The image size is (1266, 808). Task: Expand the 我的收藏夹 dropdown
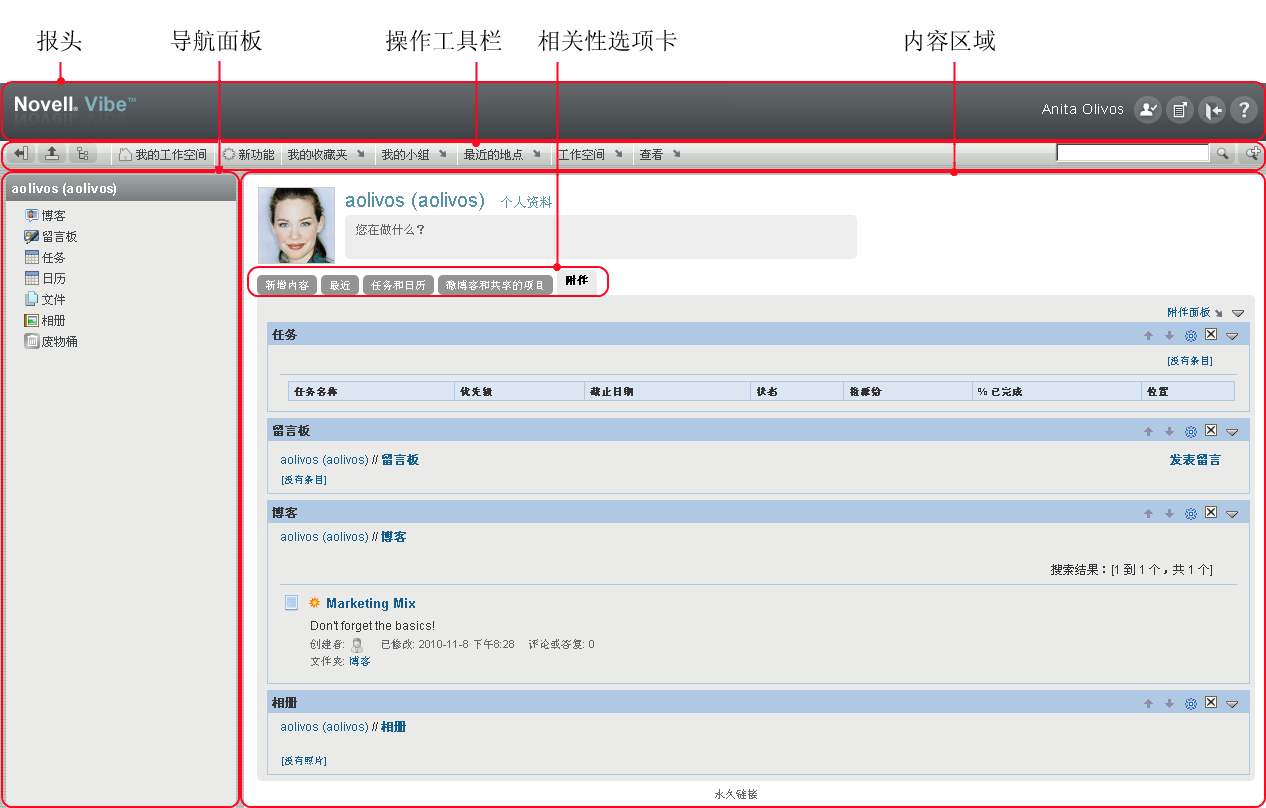click(x=325, y=155)
